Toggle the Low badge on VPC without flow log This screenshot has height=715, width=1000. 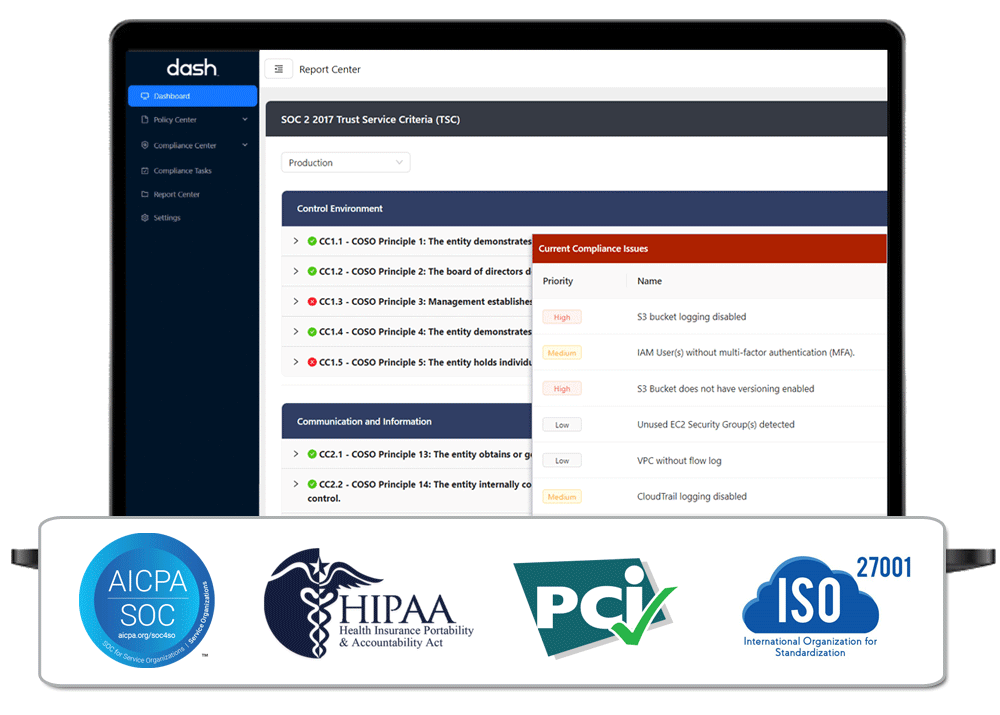(x=562, y=460)
